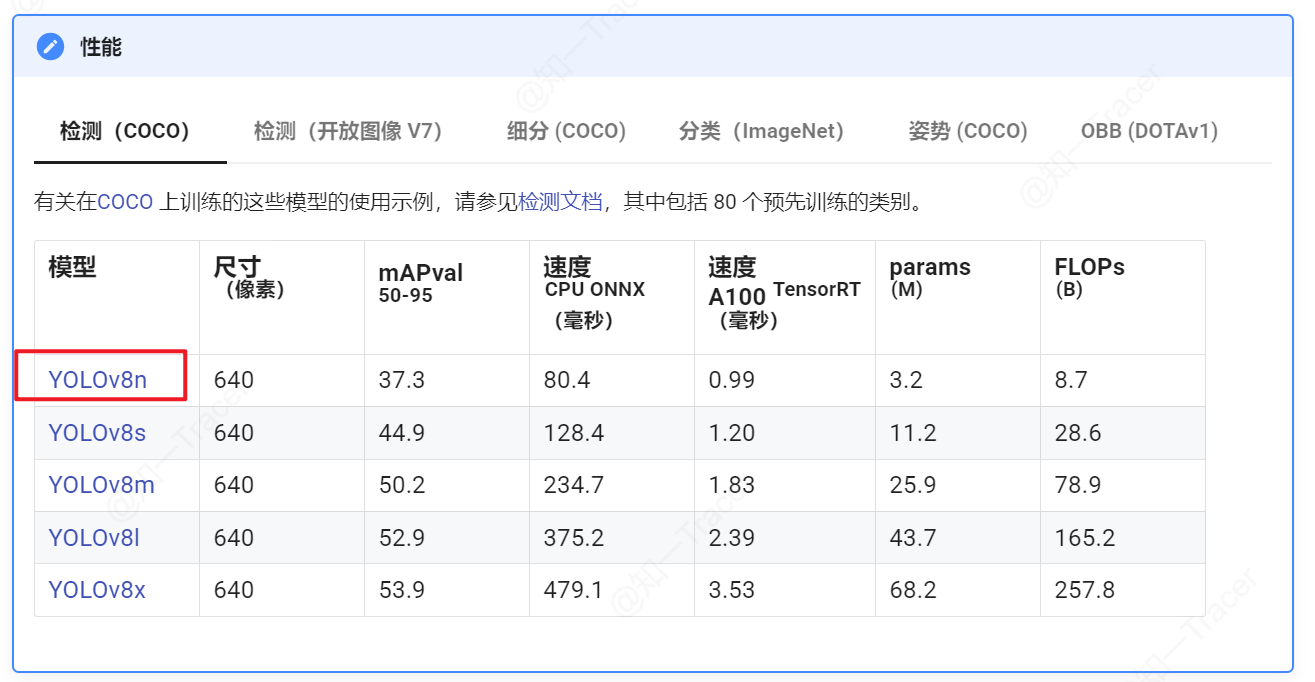Visit the YOLOv8x model link

point(97,590)
